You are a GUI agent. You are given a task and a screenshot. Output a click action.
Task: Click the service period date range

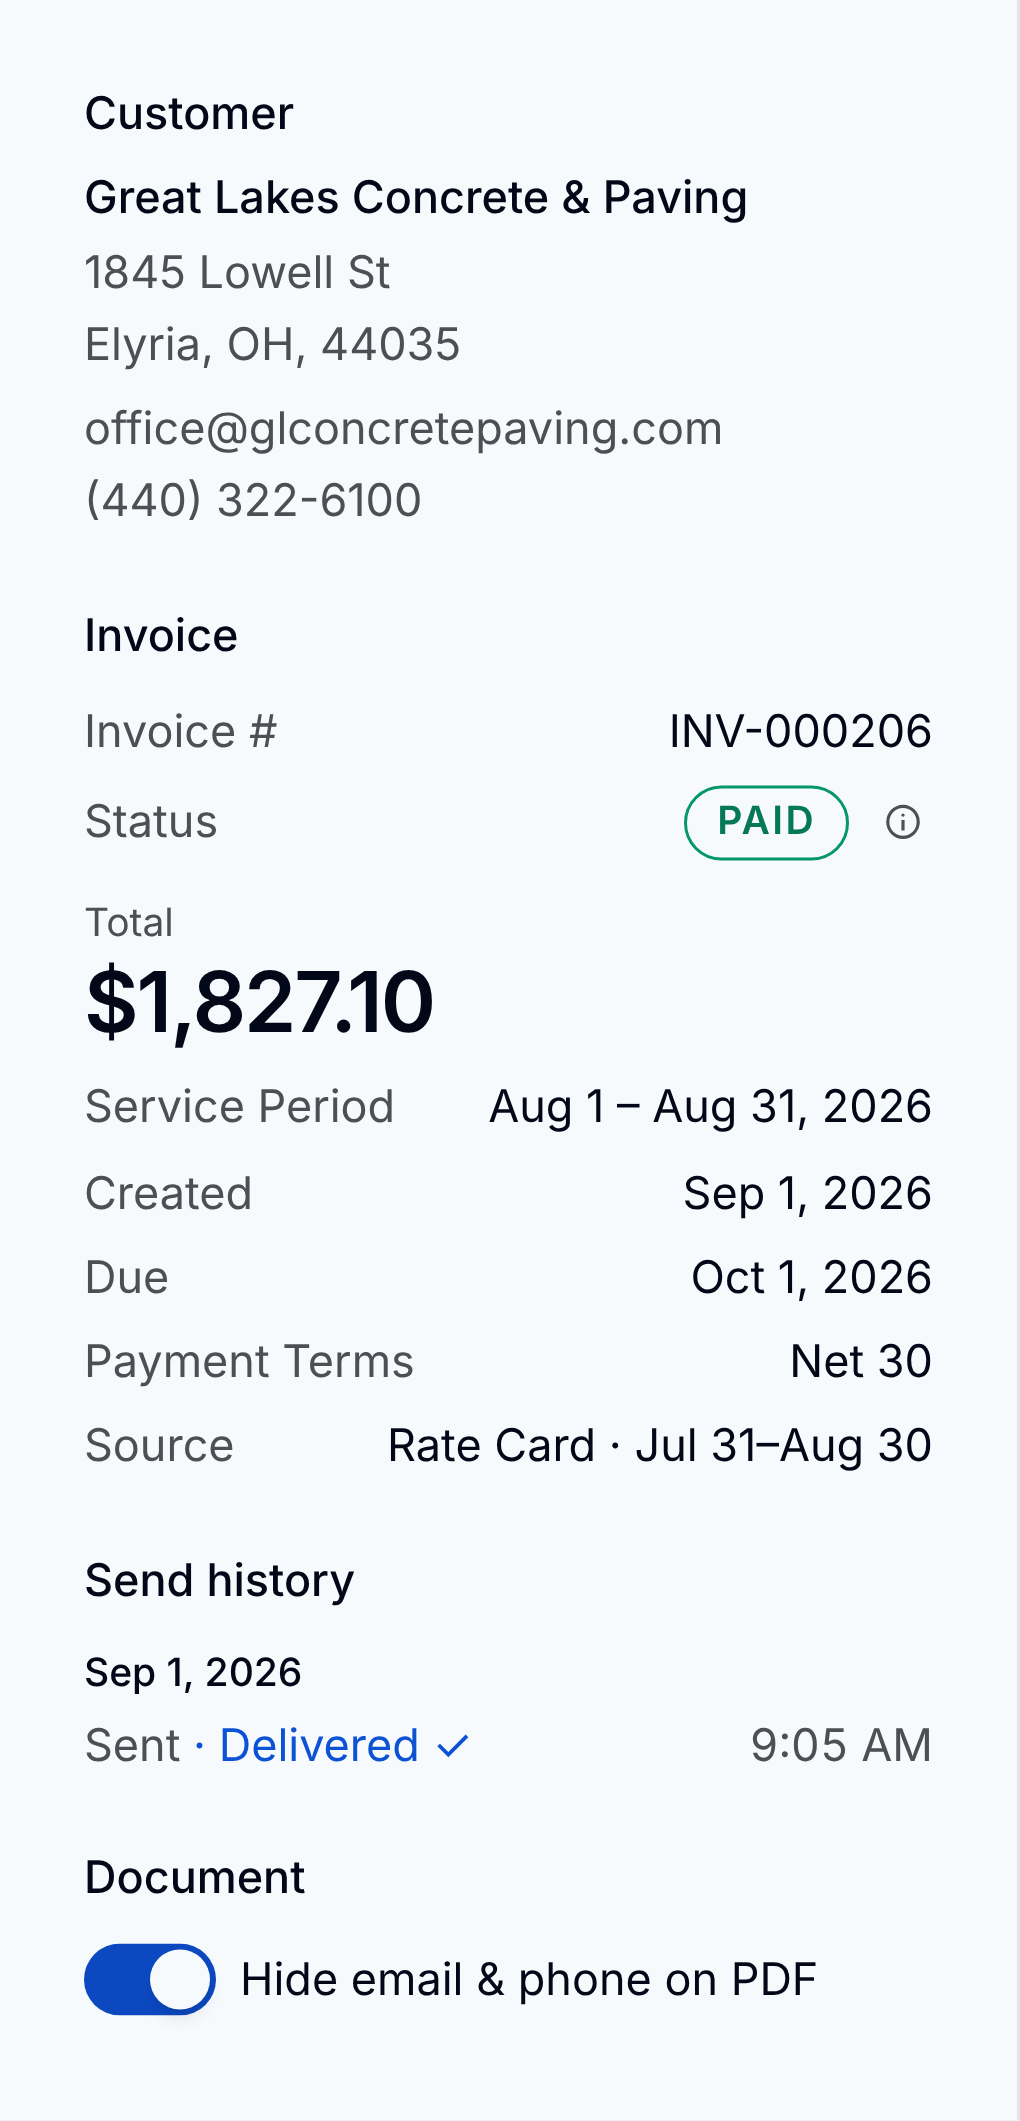[x=710, y=1107]
